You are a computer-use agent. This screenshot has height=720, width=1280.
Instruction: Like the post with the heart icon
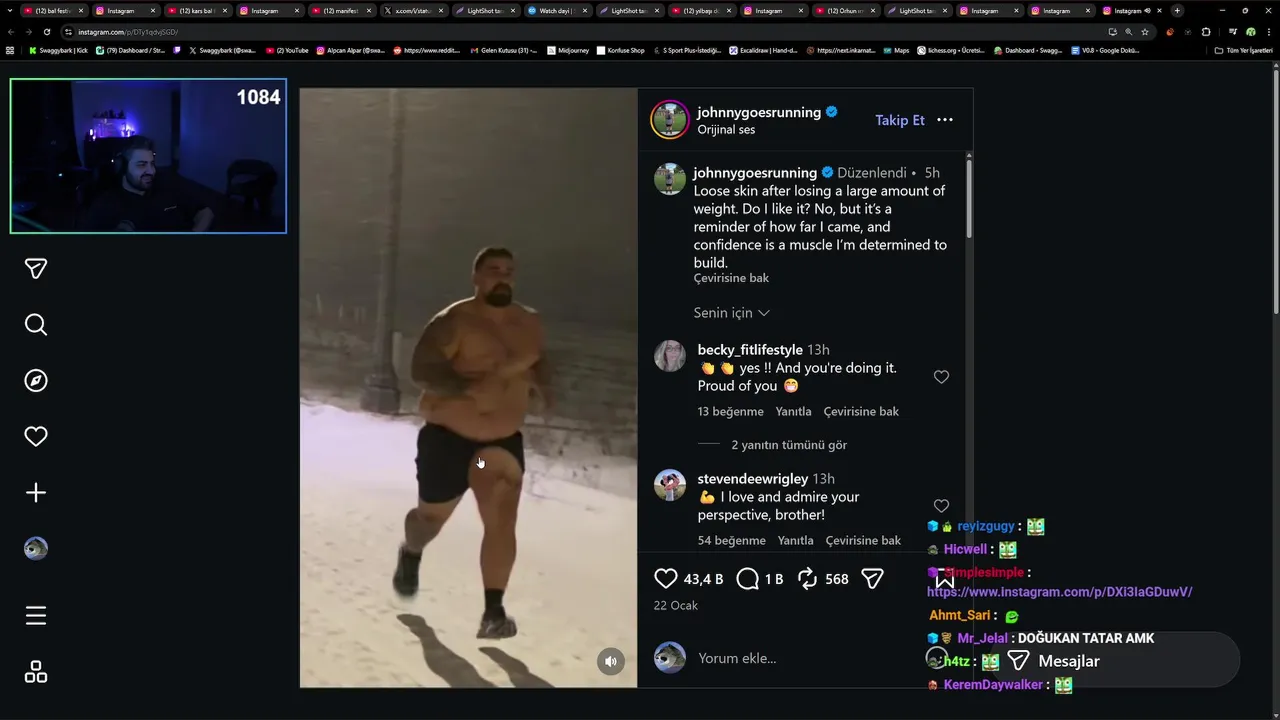tap(666, 578)
